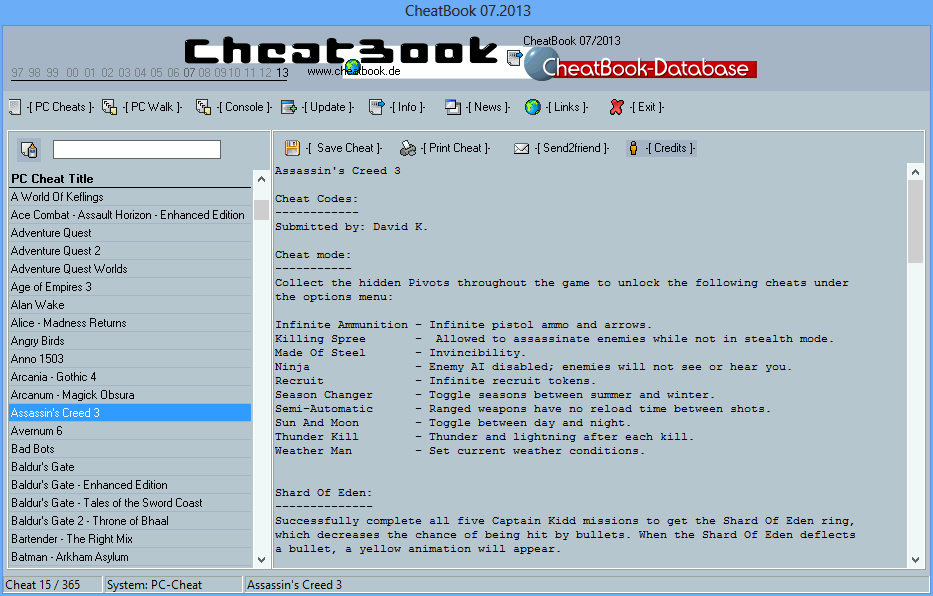
Task: Select Bad Bots
Action: point(130,449)
